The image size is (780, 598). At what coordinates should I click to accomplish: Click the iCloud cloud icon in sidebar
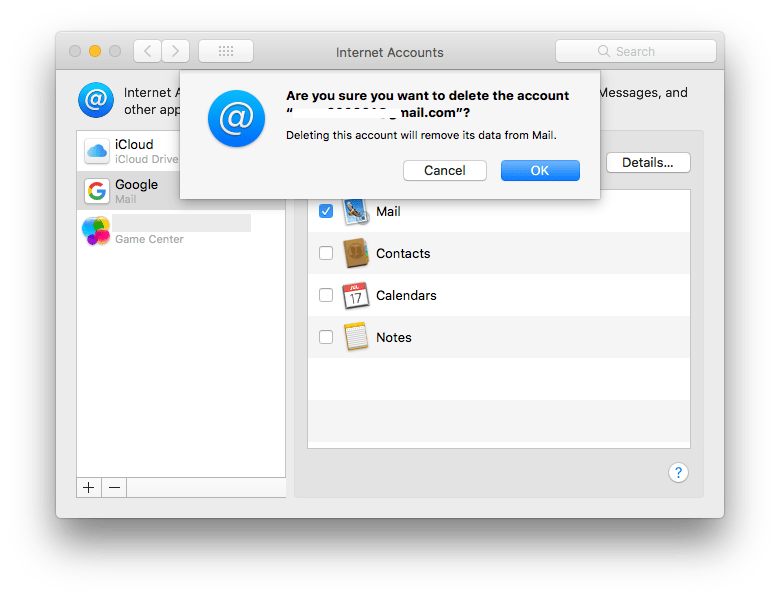coord(97,152)
